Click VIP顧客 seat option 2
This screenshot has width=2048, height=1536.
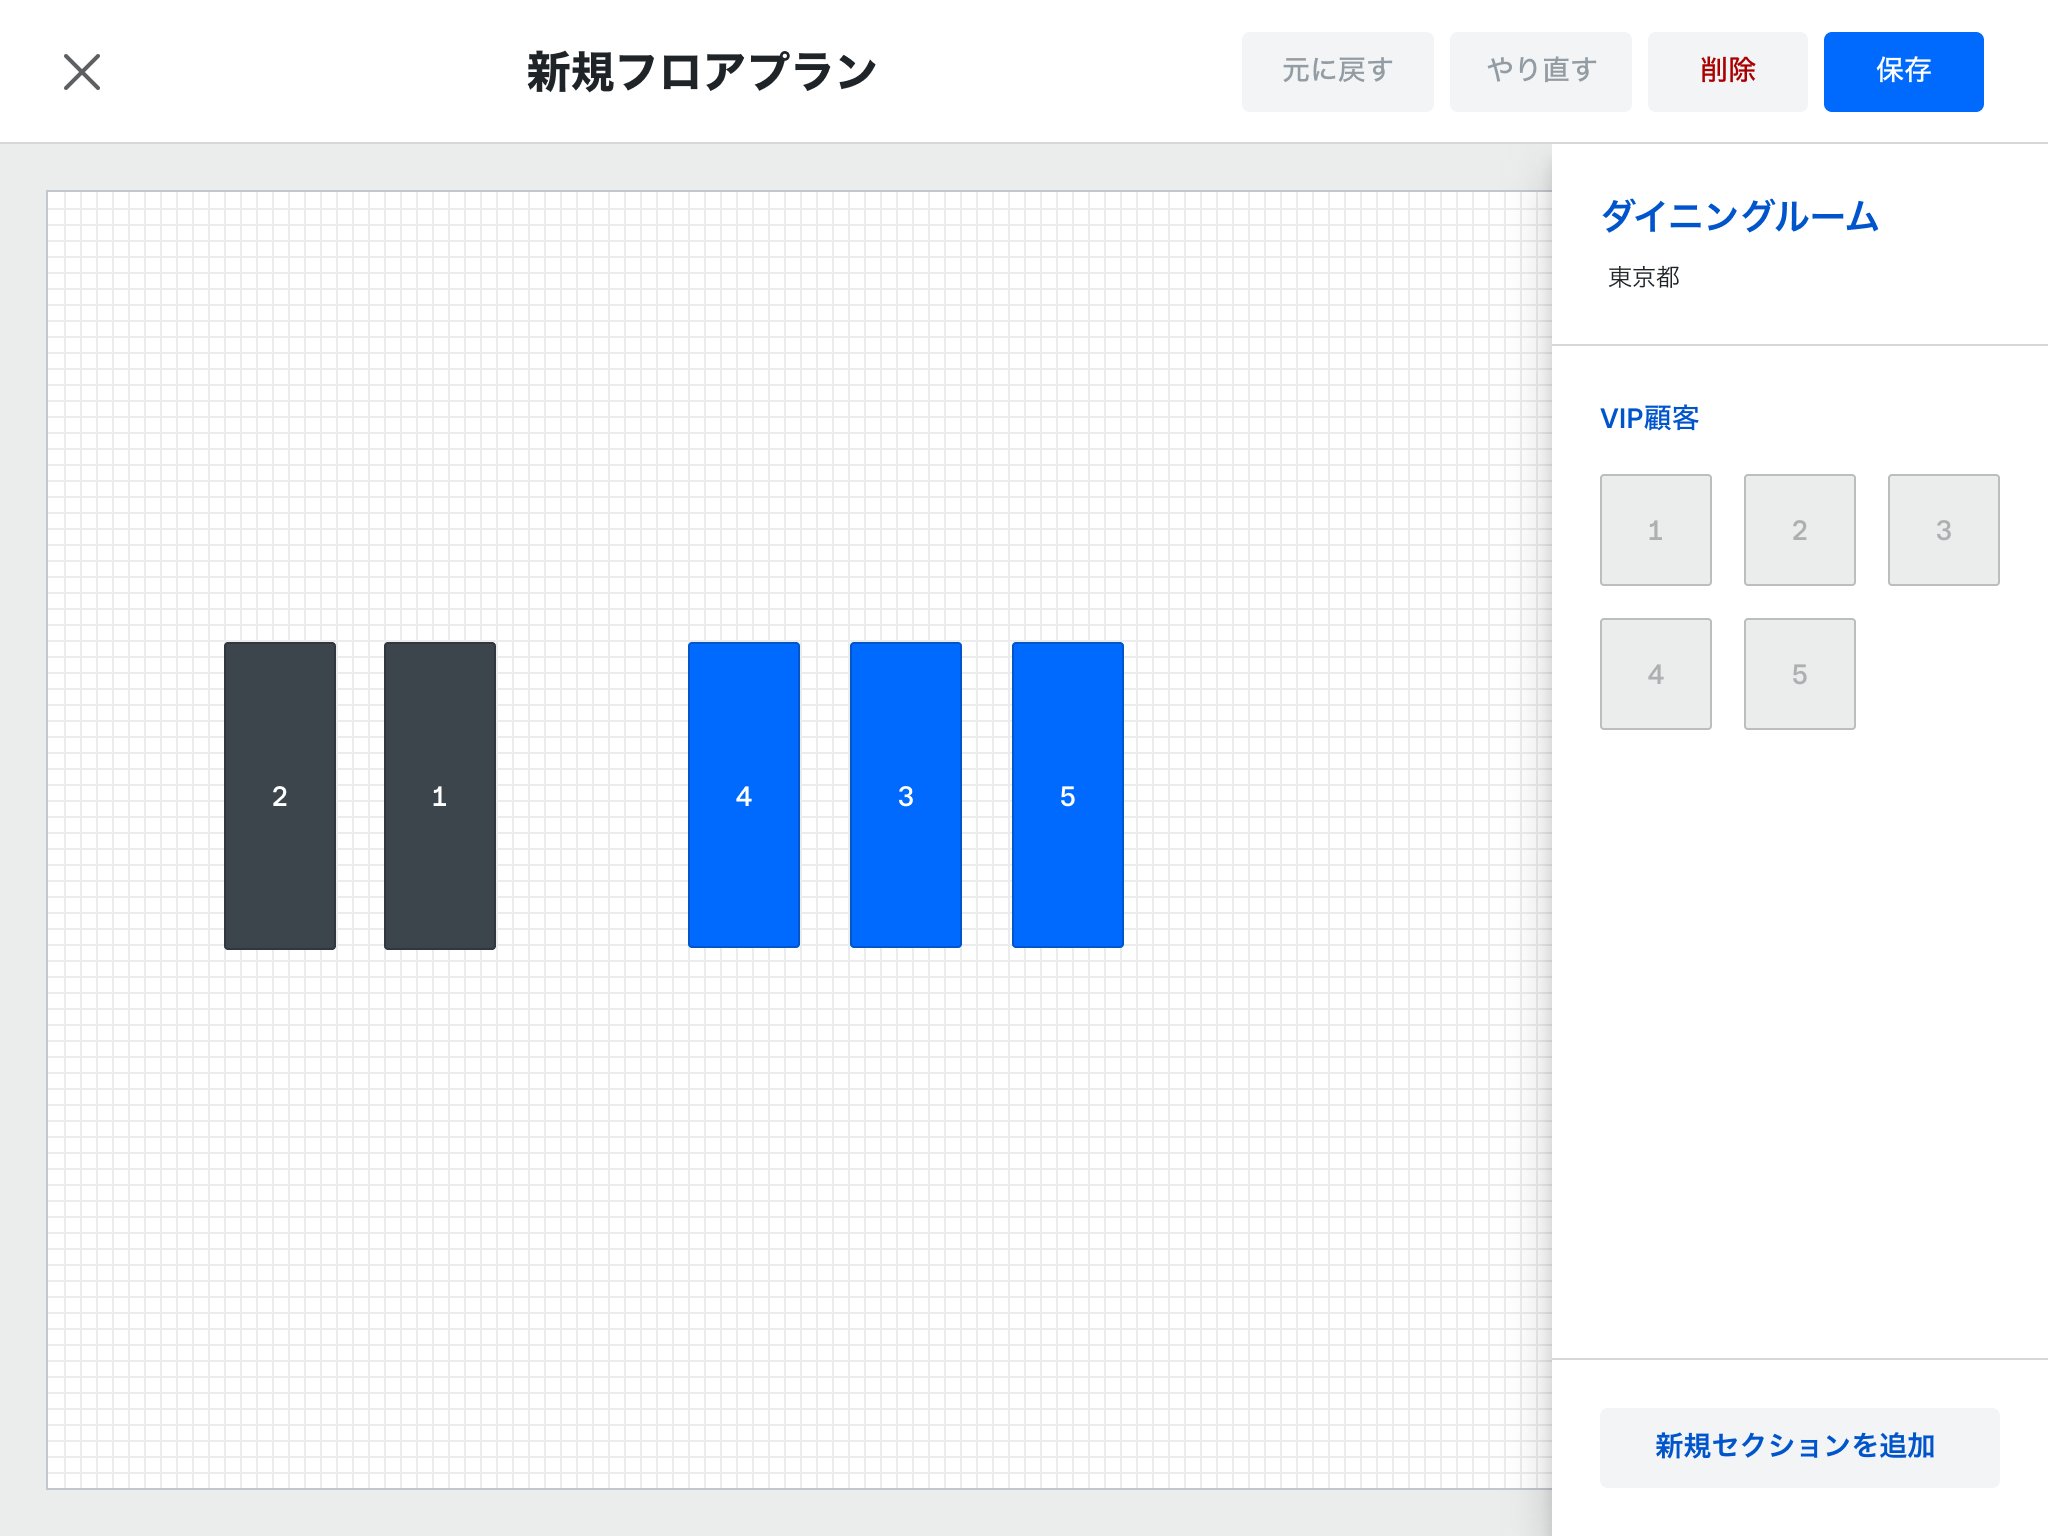pos(1799,529)
